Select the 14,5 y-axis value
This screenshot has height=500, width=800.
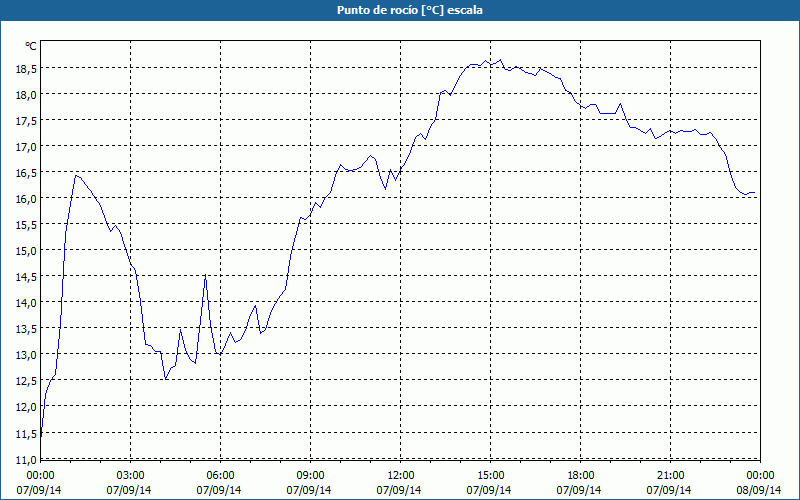point(26,277)
